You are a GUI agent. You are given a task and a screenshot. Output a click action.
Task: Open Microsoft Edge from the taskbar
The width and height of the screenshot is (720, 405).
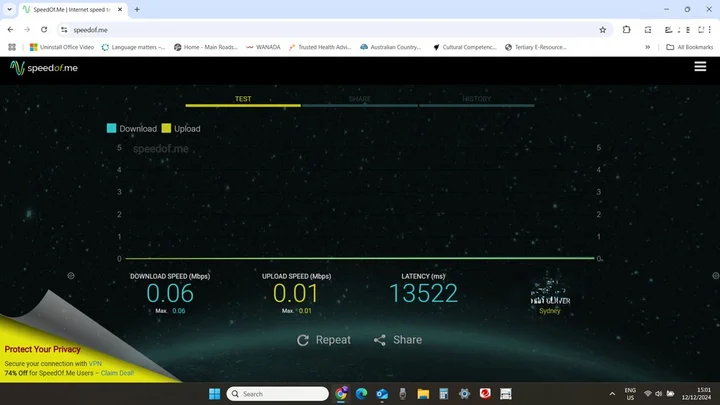tap(361, 394)
